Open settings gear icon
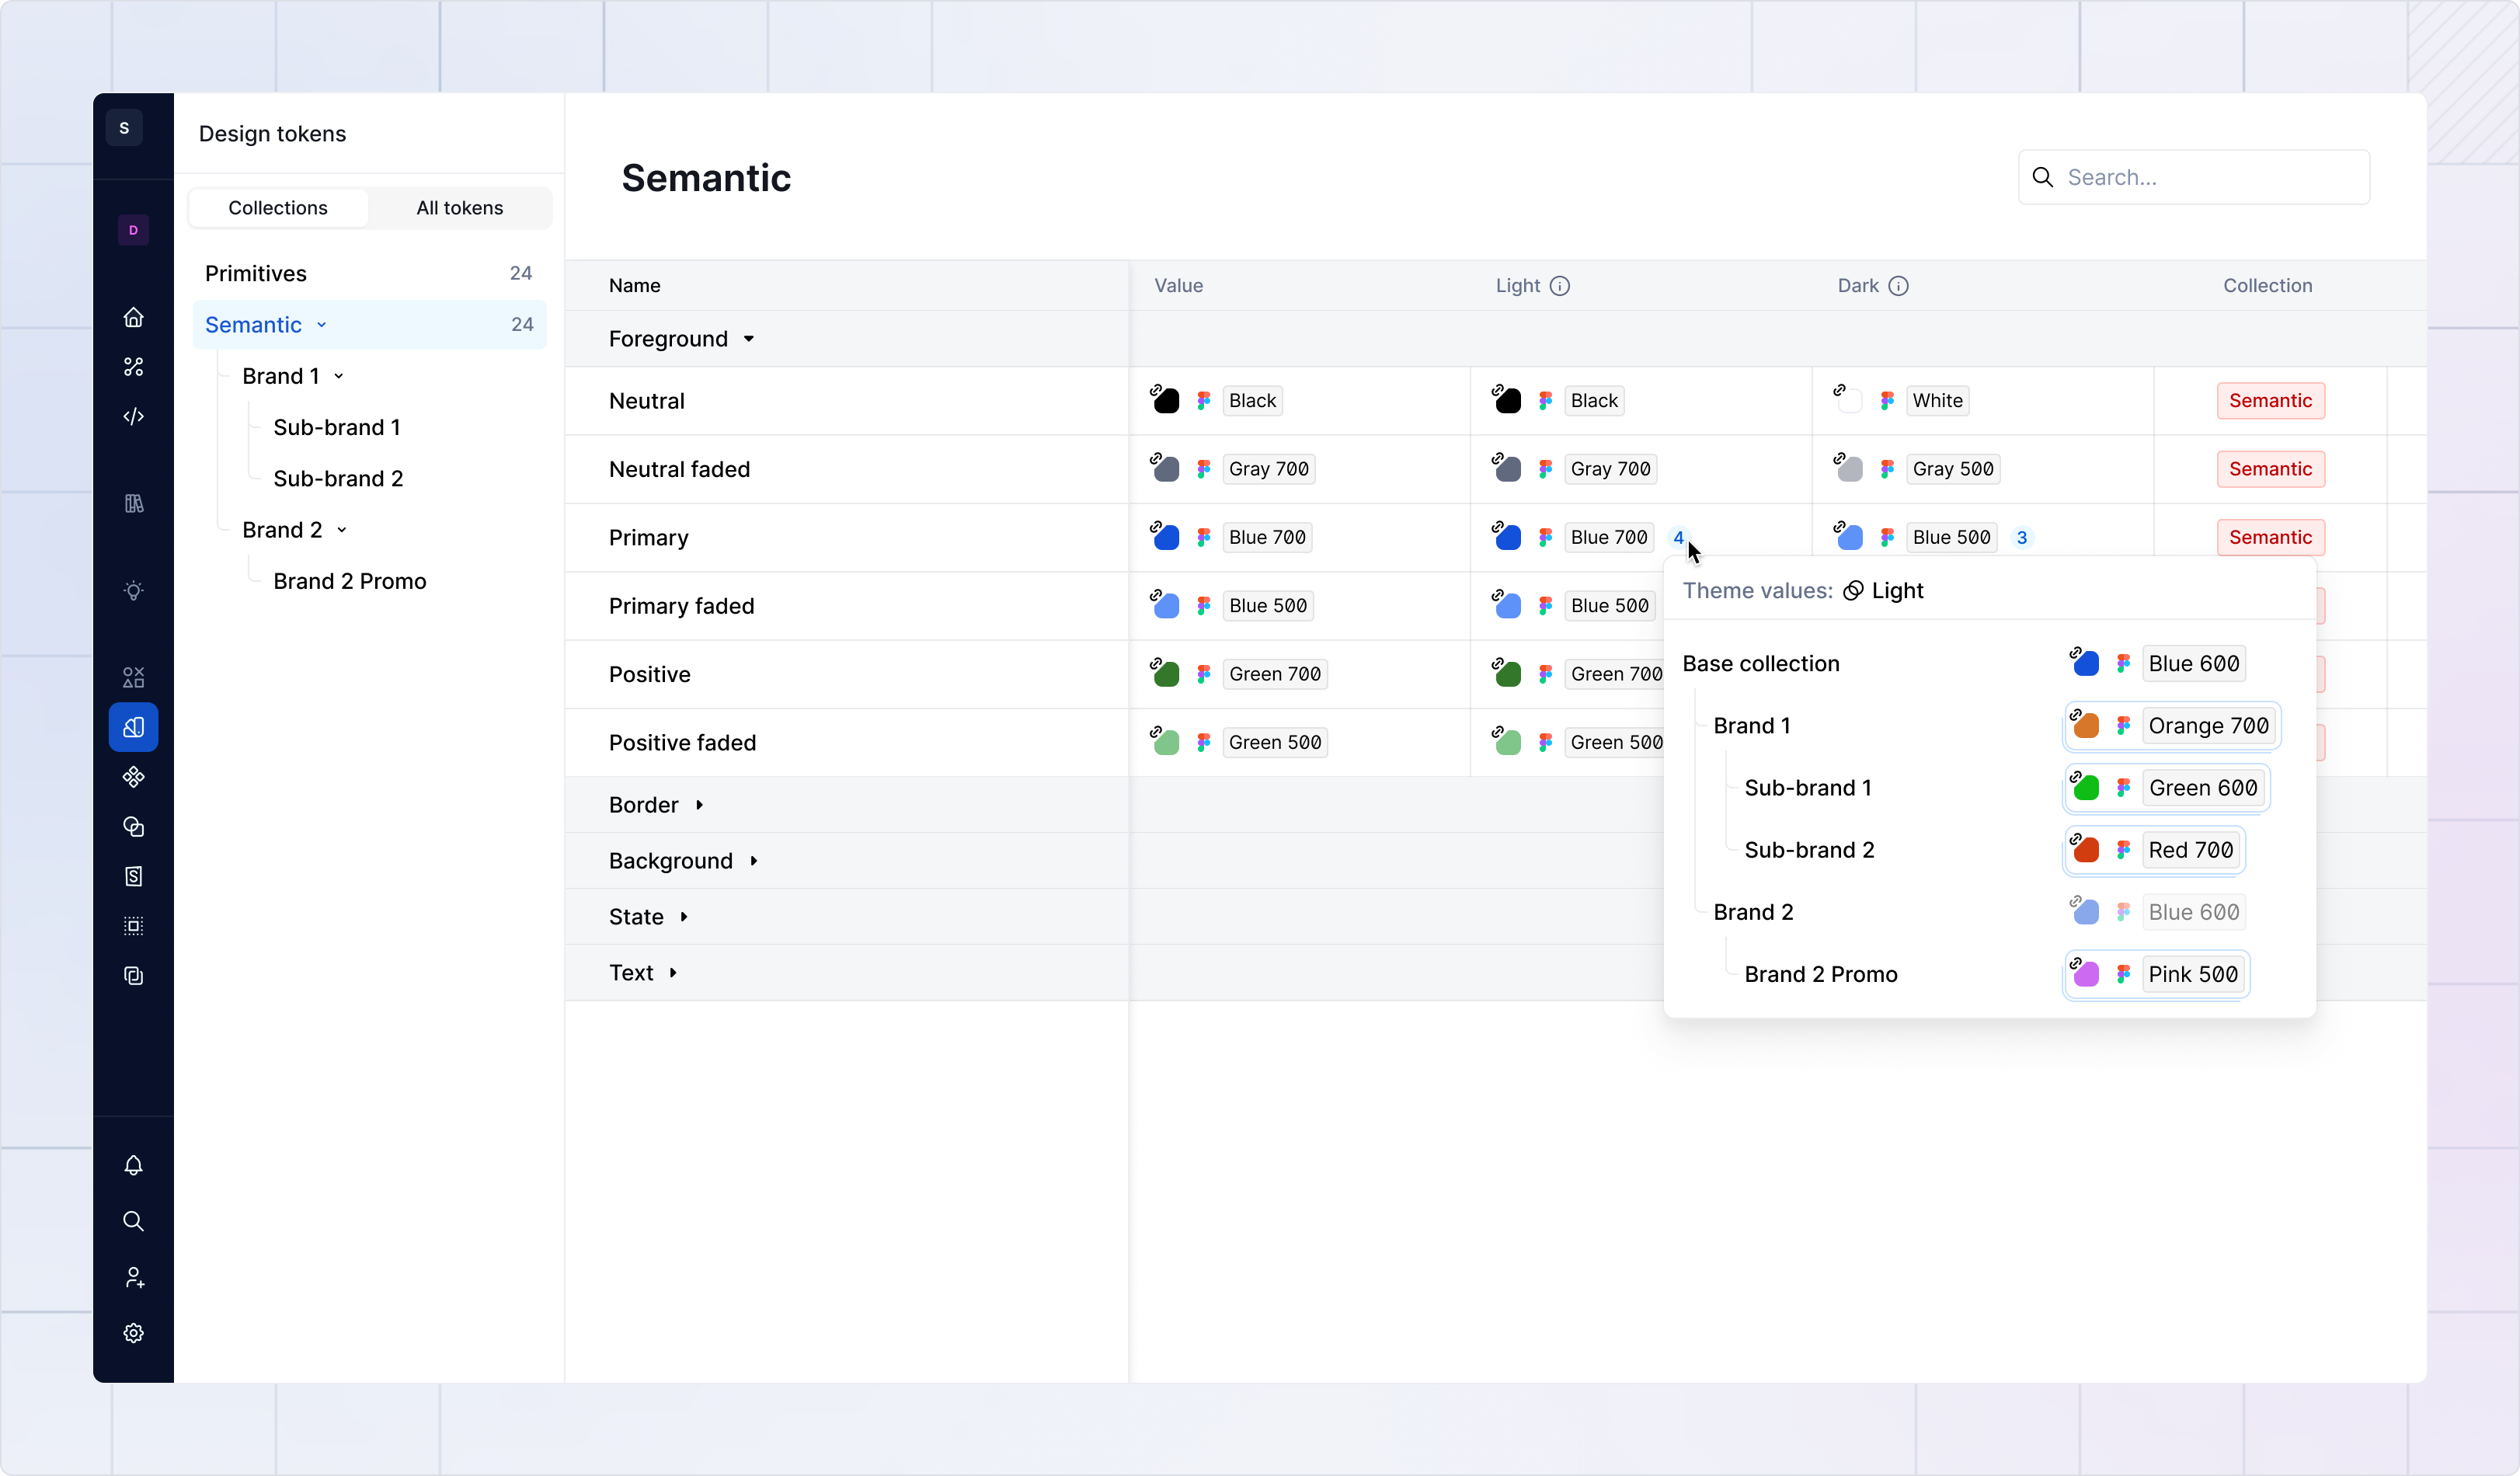This screenshot has width=2520, height=1476. coord(133,1333)
